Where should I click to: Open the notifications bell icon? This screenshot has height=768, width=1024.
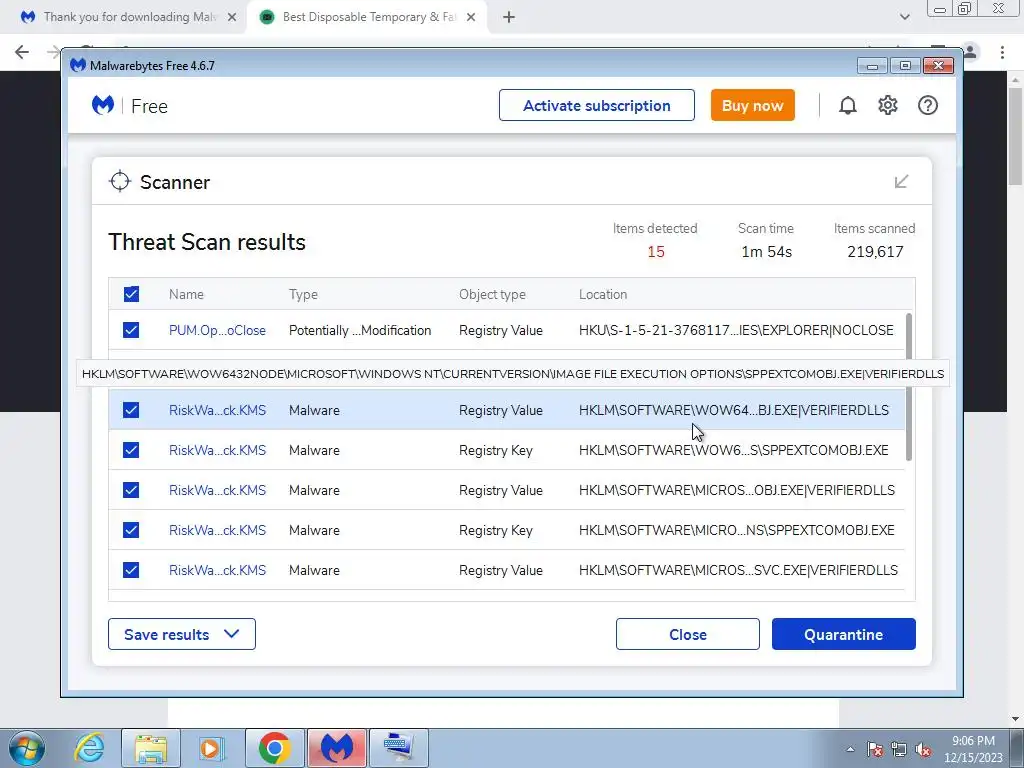(x=847, y=105)
